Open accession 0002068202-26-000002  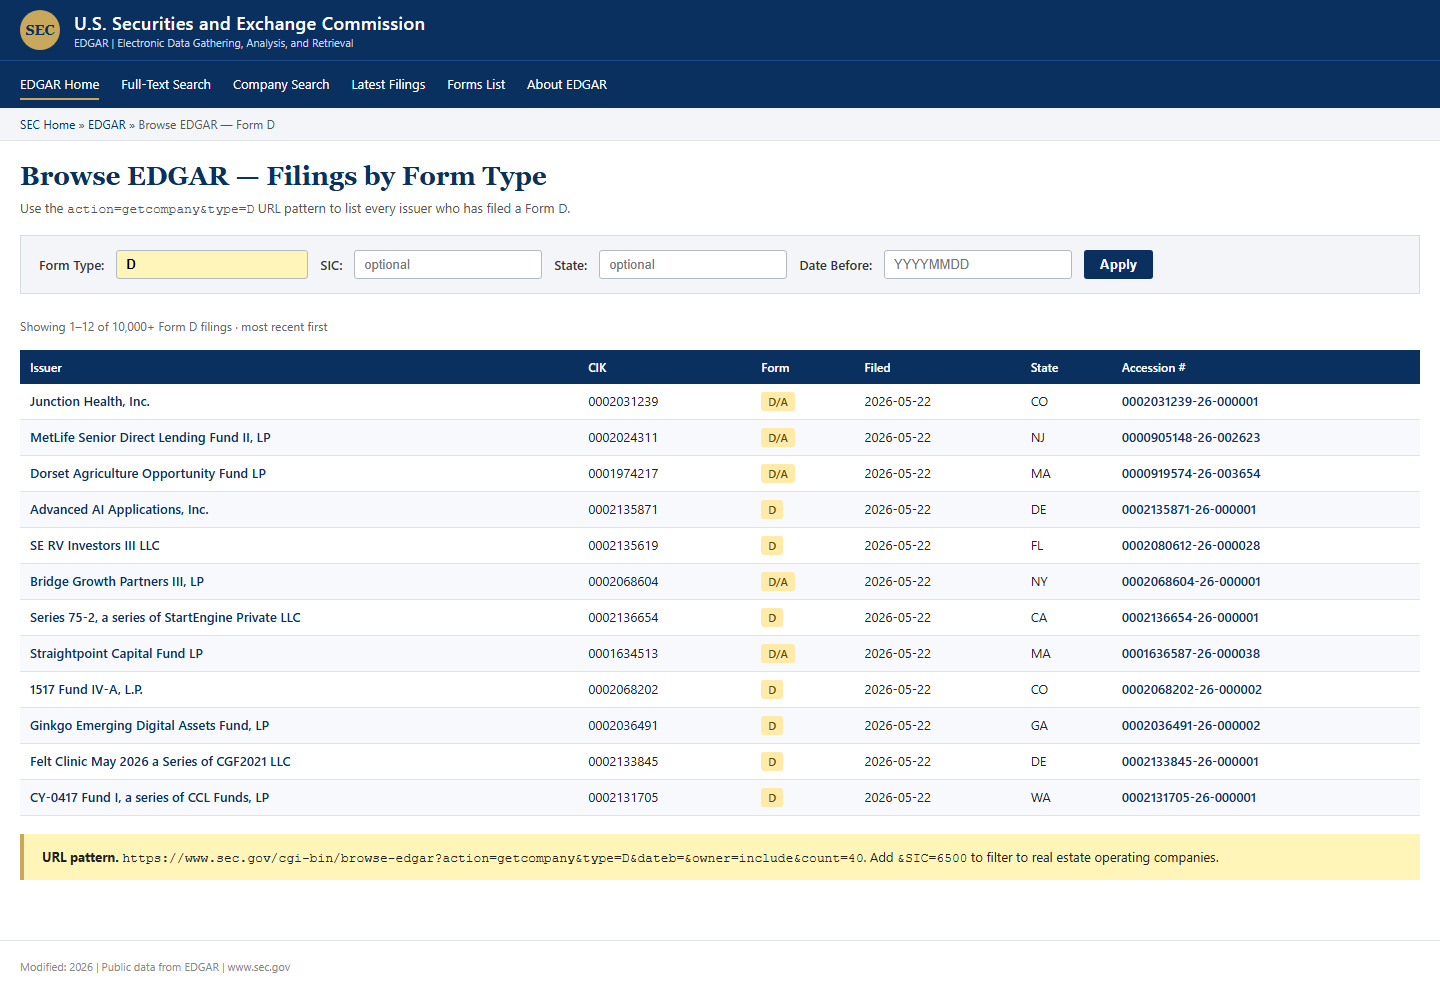pos(1192,690)
